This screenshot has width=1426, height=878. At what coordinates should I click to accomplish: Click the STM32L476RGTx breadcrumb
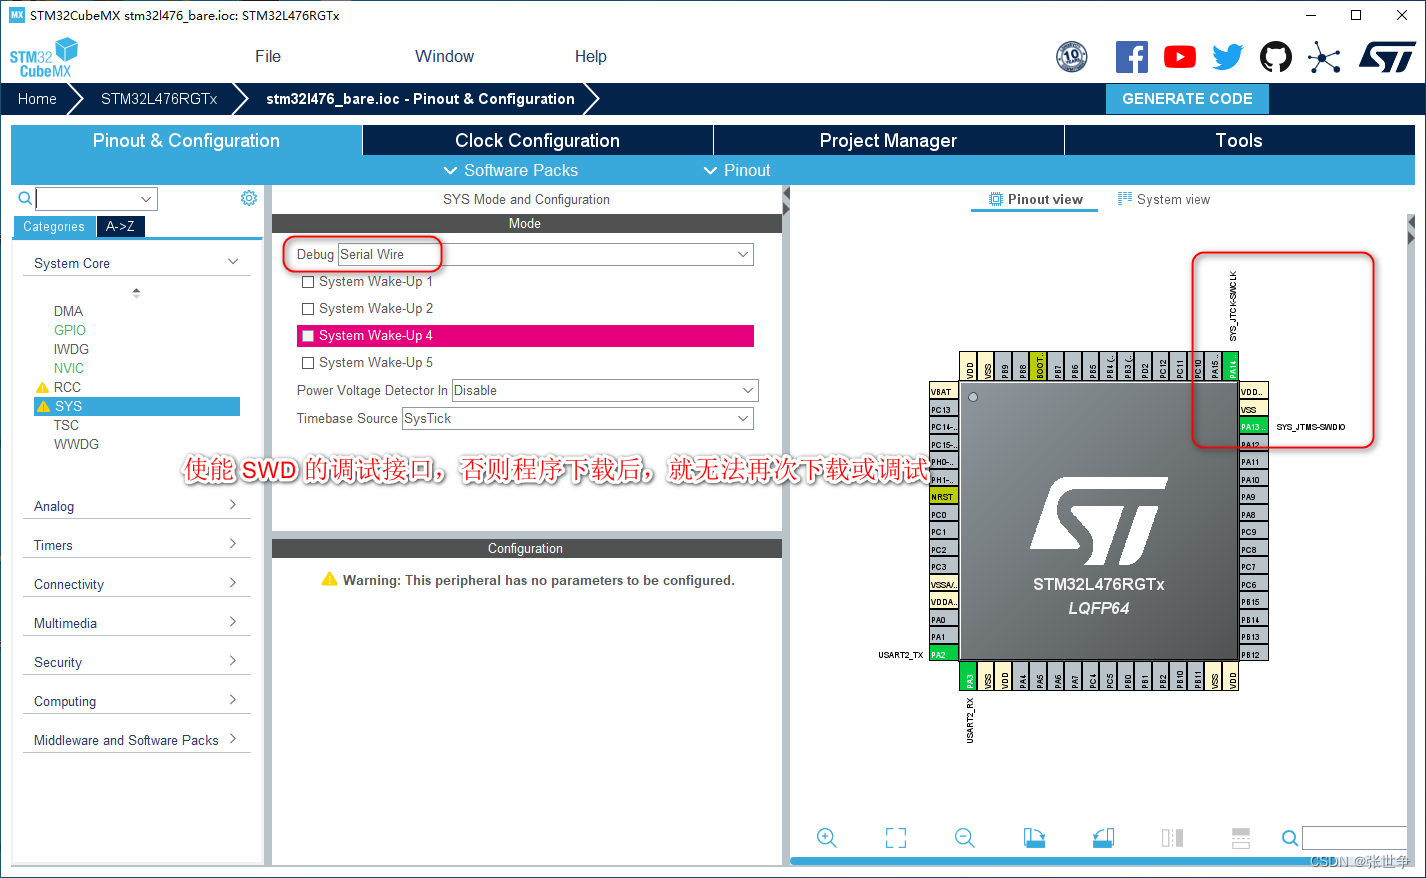pos(159,99)
